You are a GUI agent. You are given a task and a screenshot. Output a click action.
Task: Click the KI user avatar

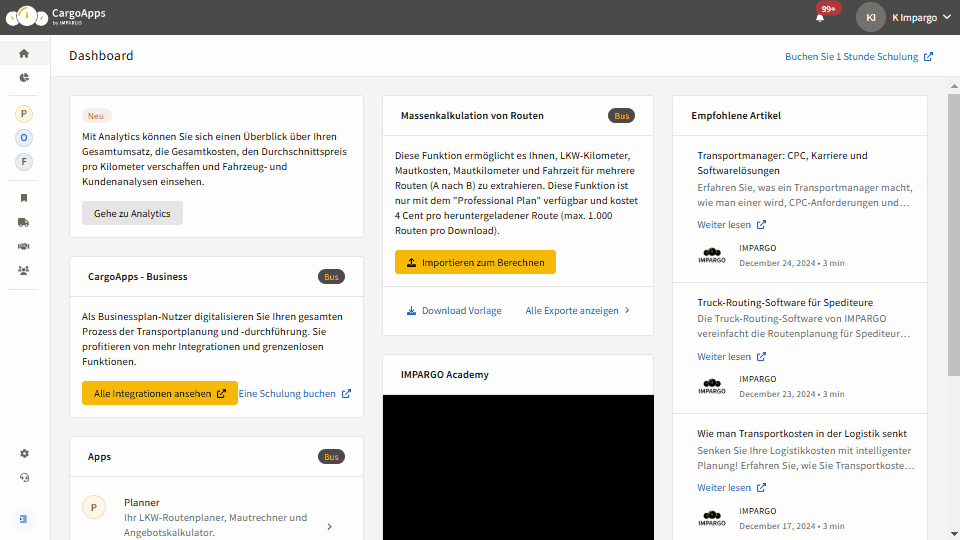tap(871, 17)
